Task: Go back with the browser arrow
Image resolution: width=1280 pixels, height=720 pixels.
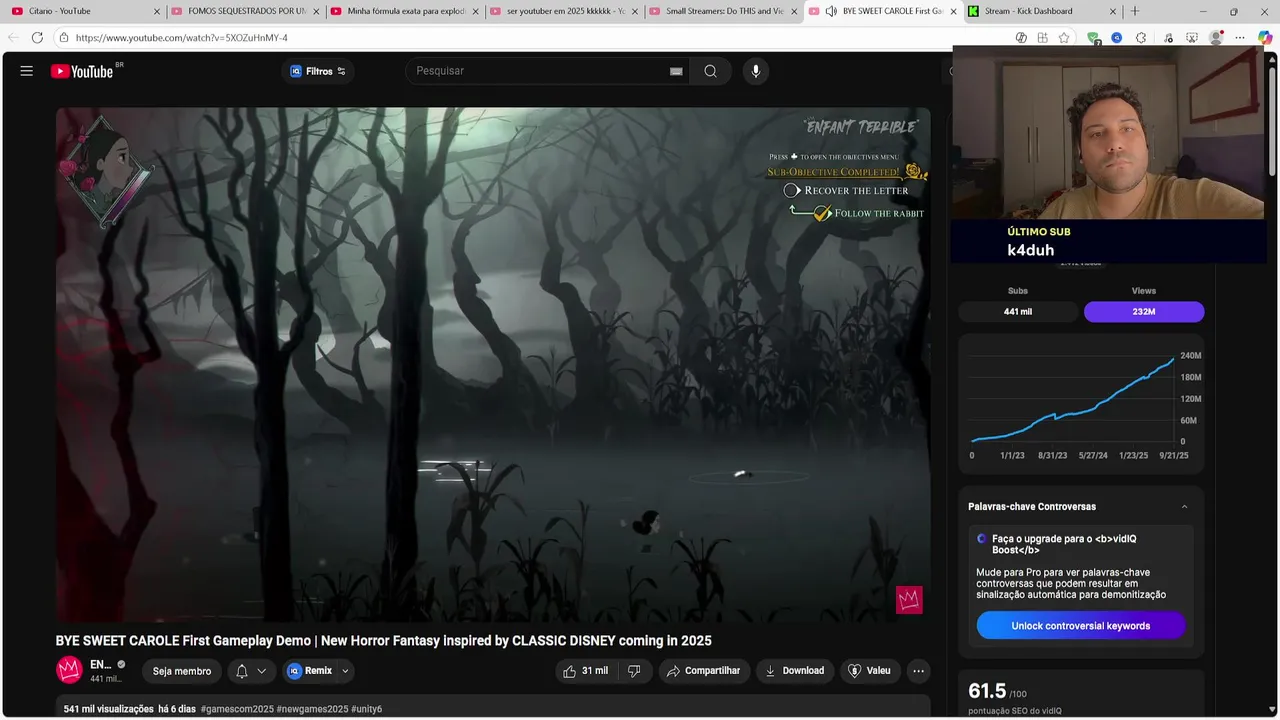Action: [x=13, y=37]
